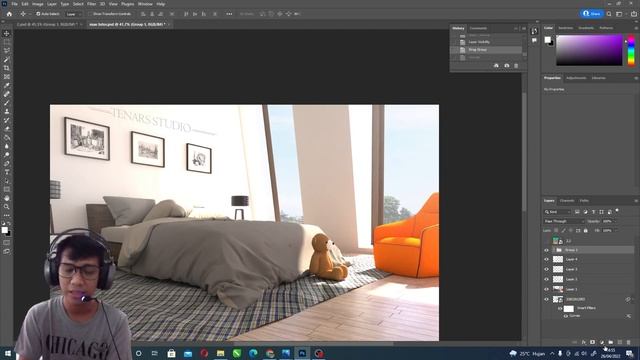Select the Pen tool

point(7,163)
